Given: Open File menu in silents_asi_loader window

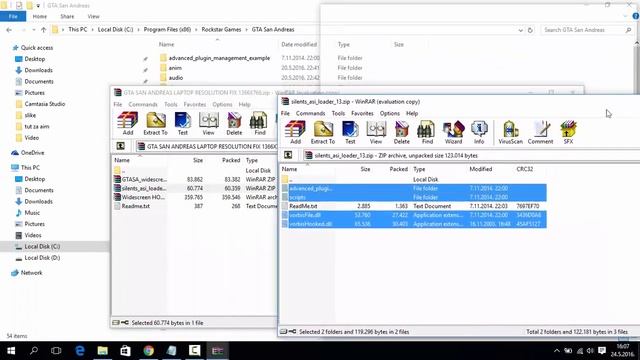Looking at the screenshot, I should tap(285, 113).
